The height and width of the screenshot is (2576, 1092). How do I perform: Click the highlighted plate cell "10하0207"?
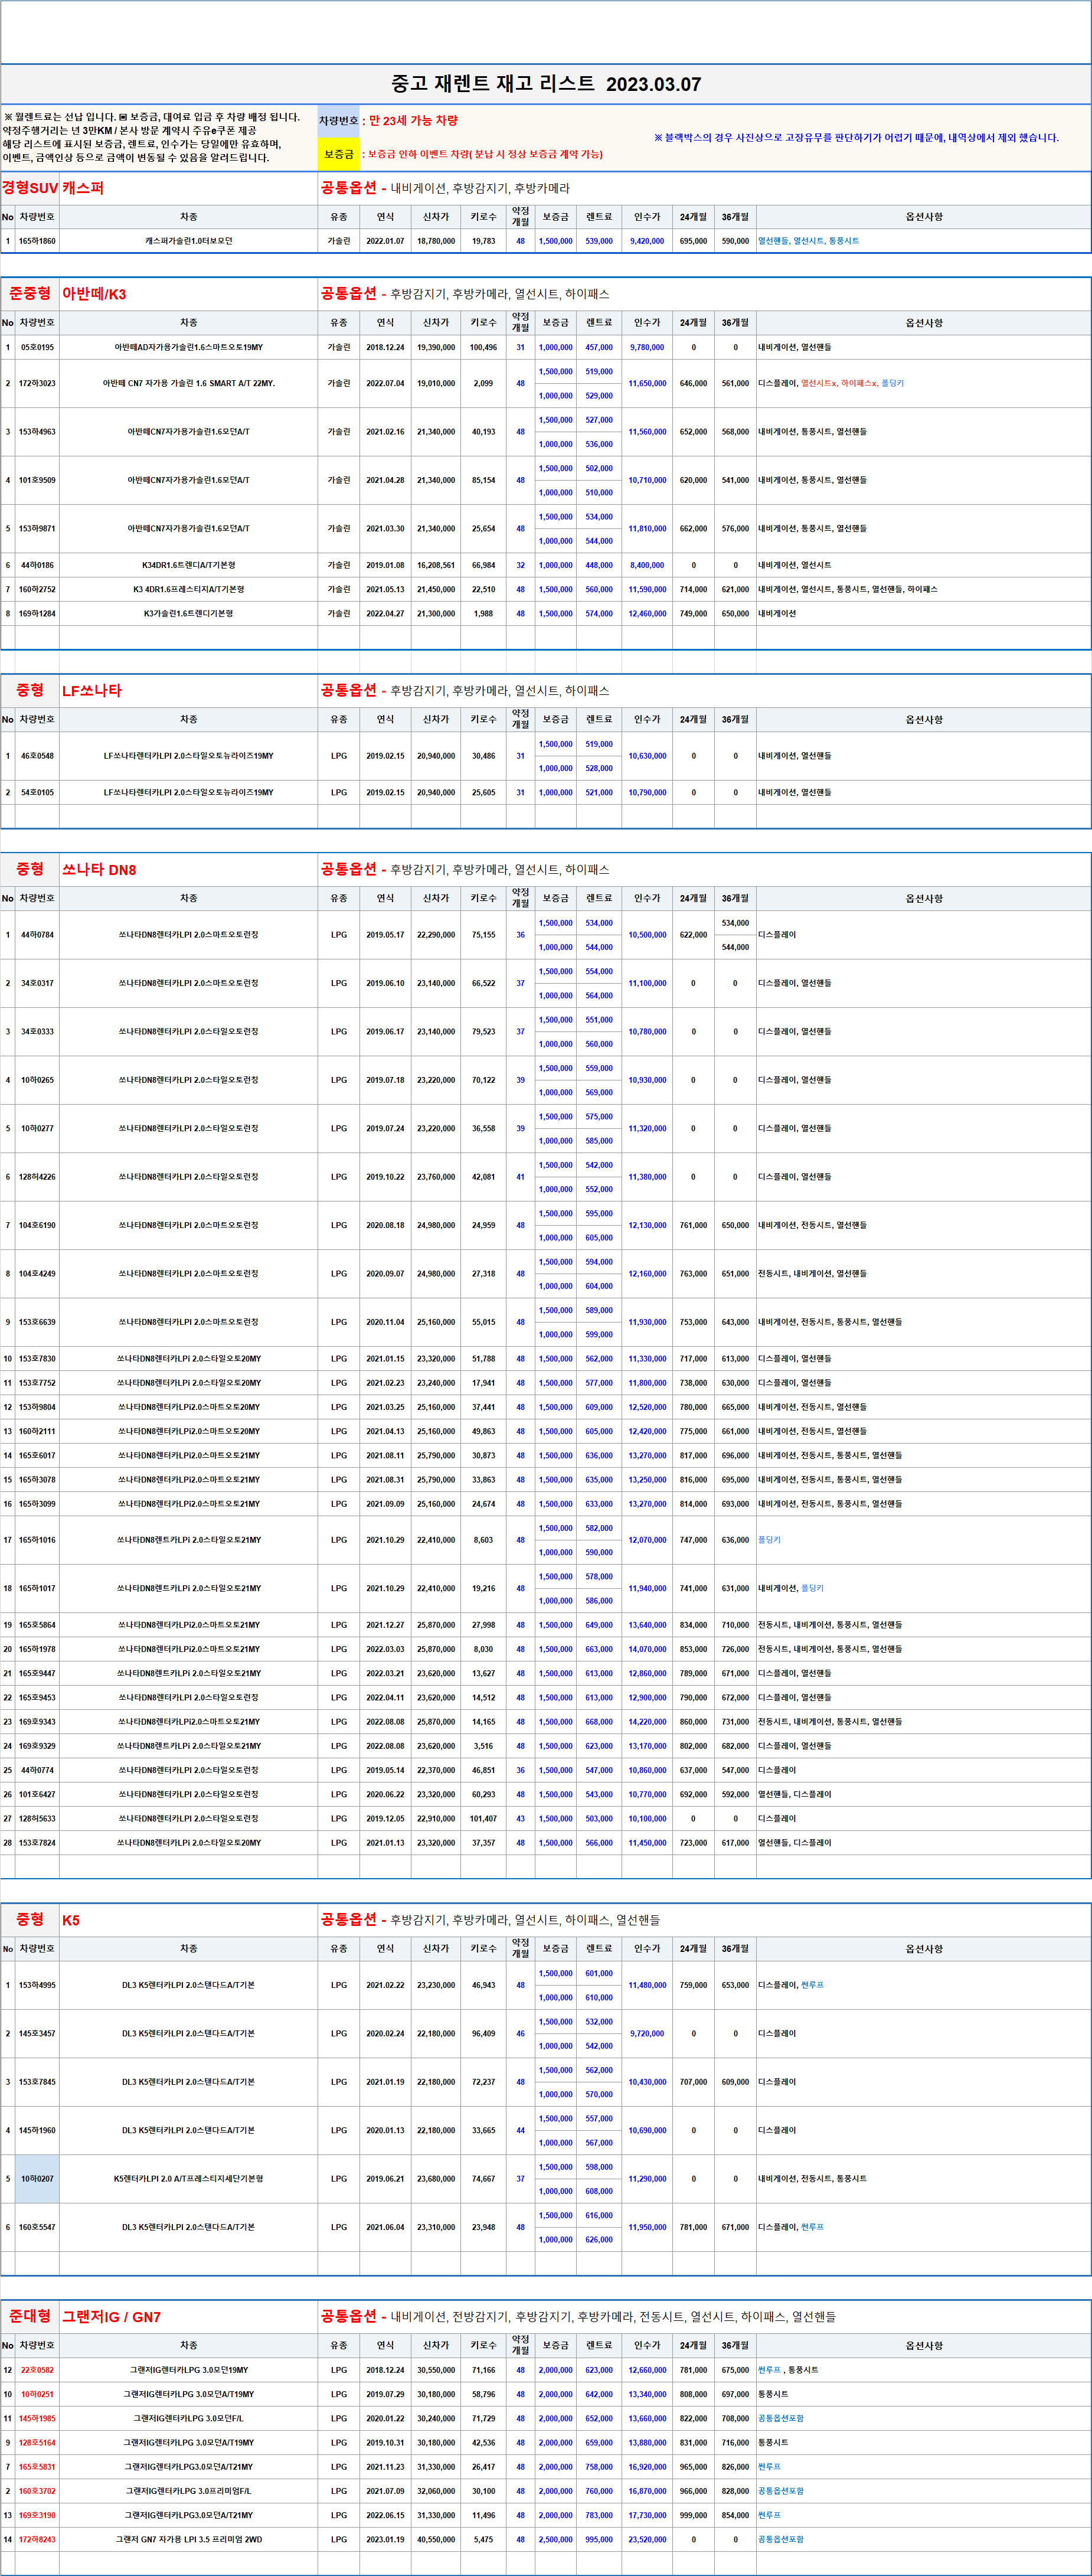click(x=37, y=2179)
